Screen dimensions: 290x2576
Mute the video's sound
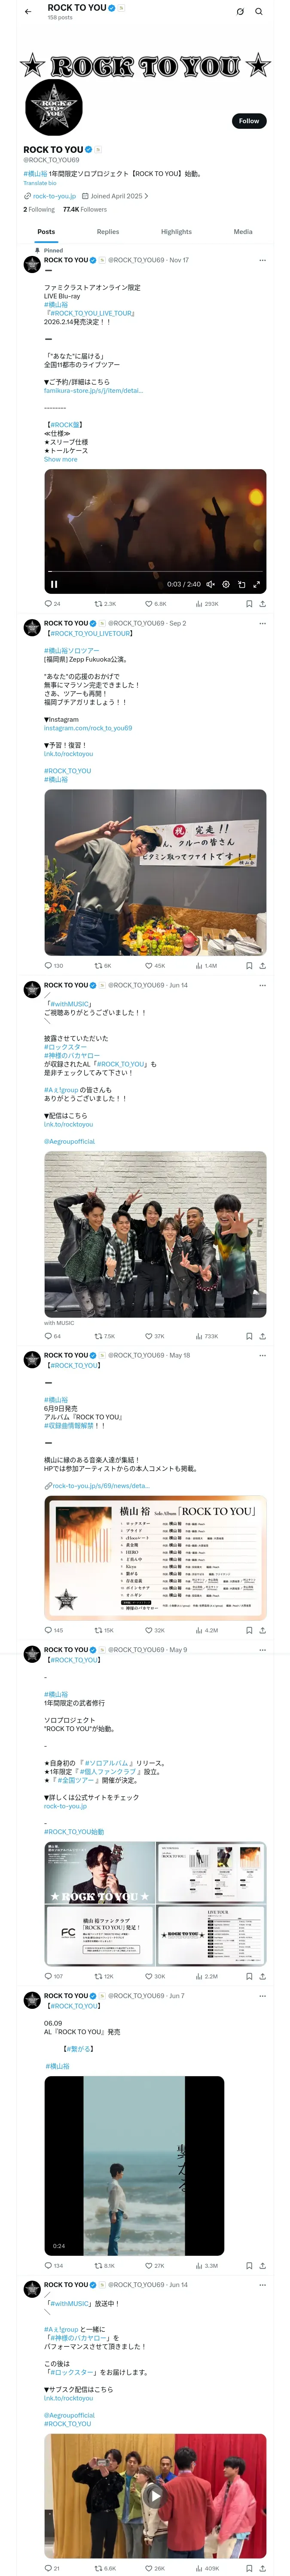coord(211,584)
